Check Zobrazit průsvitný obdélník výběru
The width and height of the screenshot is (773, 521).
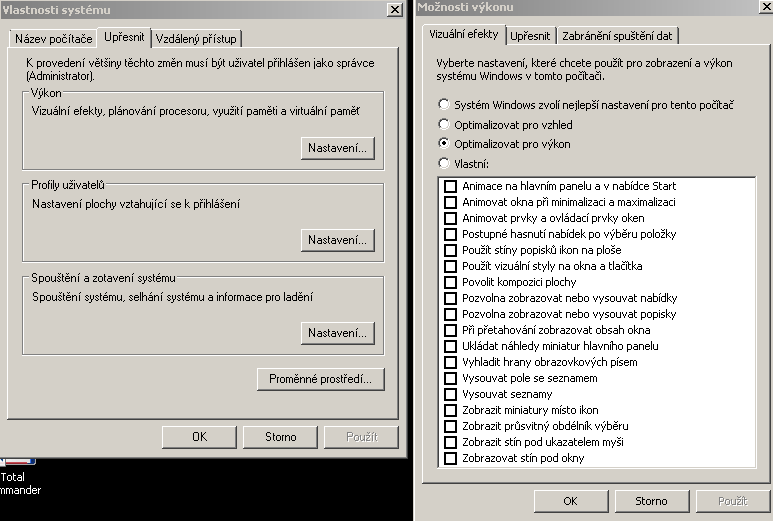(451, 426)
